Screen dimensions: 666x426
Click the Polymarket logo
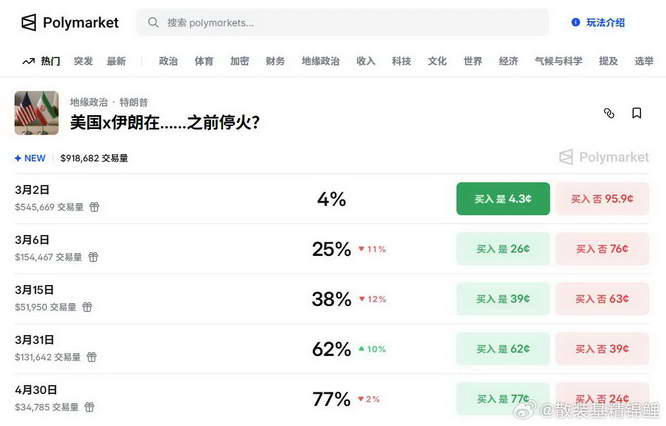coord(69,22)
